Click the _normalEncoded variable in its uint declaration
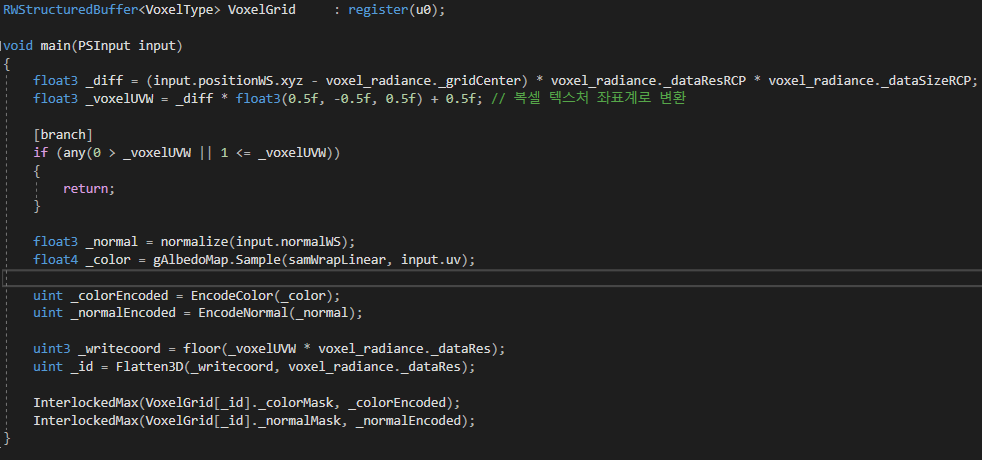This screenshot has height=460, width=982. click(x=123, y=312)
